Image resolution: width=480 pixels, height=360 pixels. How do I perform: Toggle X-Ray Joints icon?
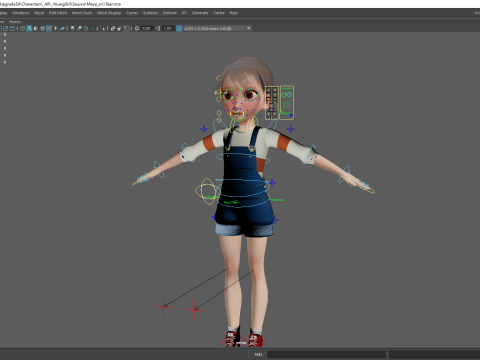[126, 28]
